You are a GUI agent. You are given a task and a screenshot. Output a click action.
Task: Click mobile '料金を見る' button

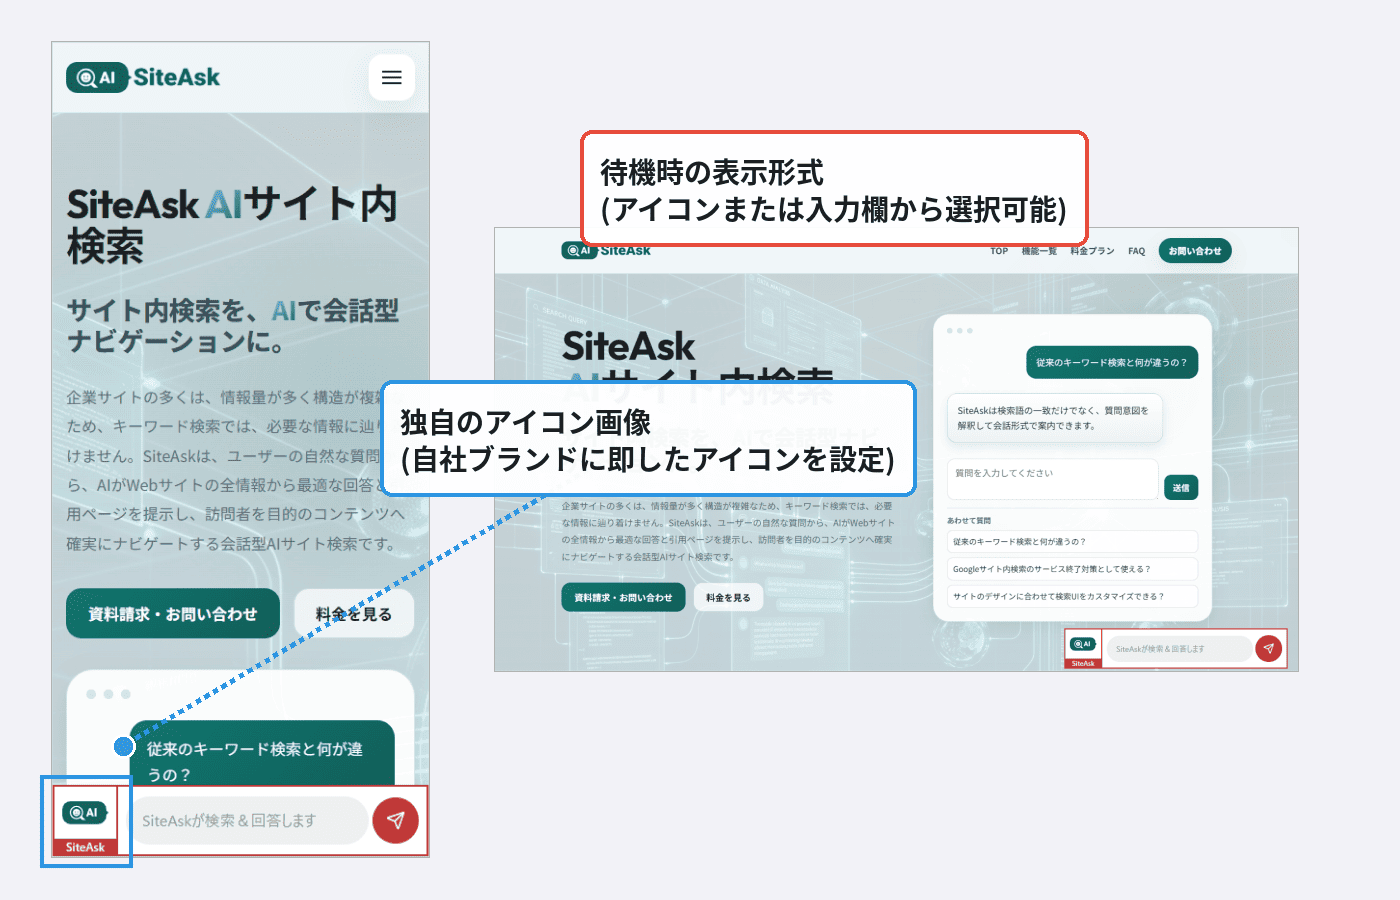coord(354,614)
